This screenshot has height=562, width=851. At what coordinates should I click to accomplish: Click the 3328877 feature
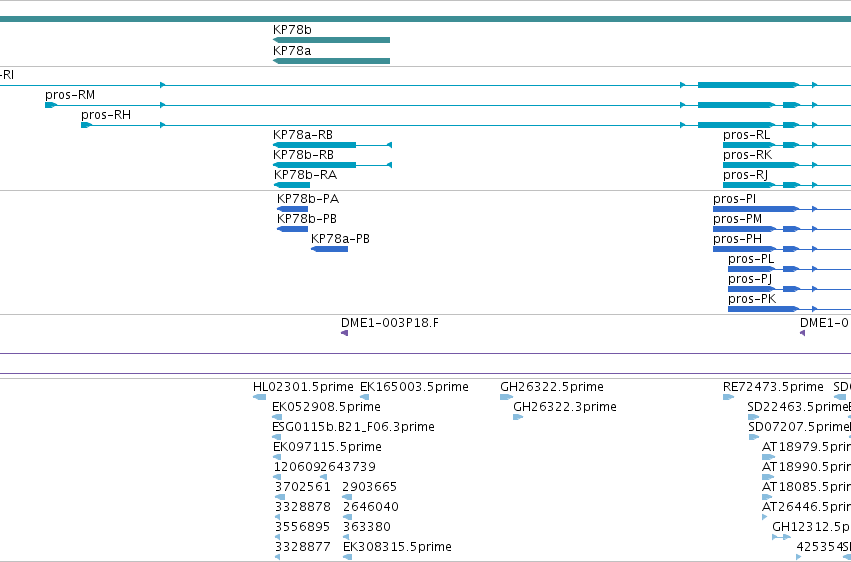[x=278, y=557]
